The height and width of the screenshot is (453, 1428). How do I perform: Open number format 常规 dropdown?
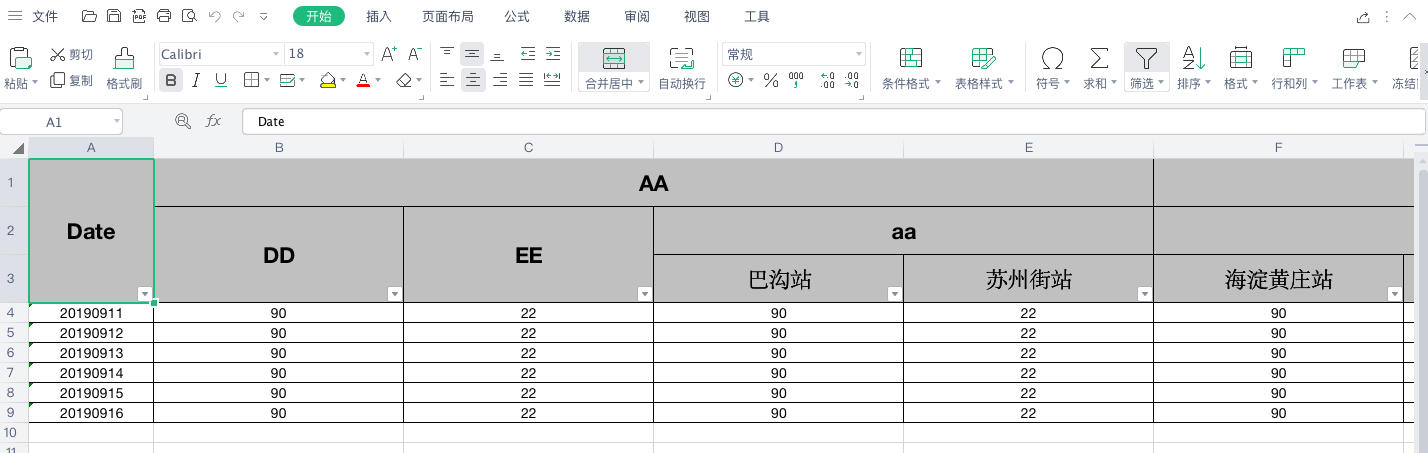click(858, 54)
